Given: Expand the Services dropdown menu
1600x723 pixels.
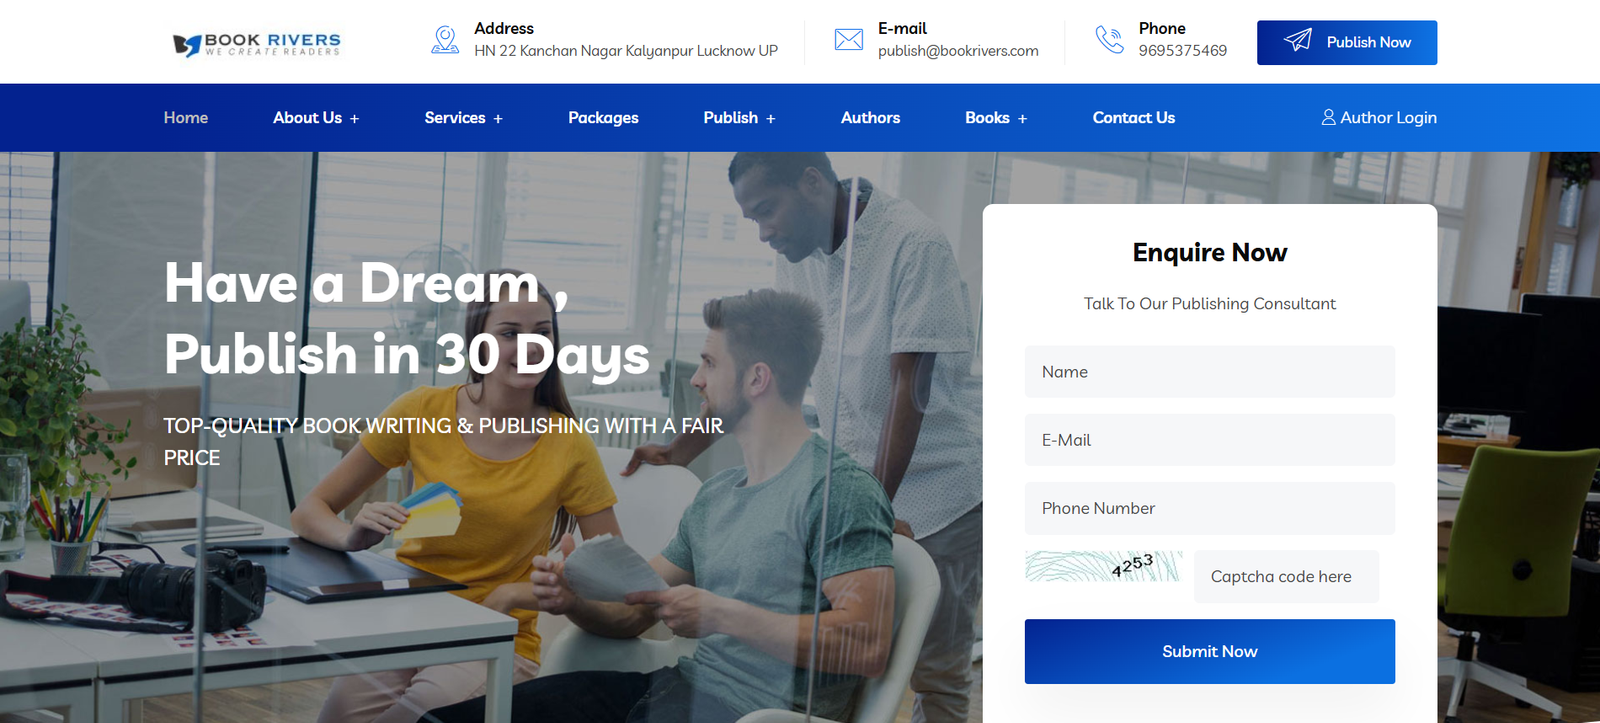Looking at the screenshot, I should (x=463, y=118).
